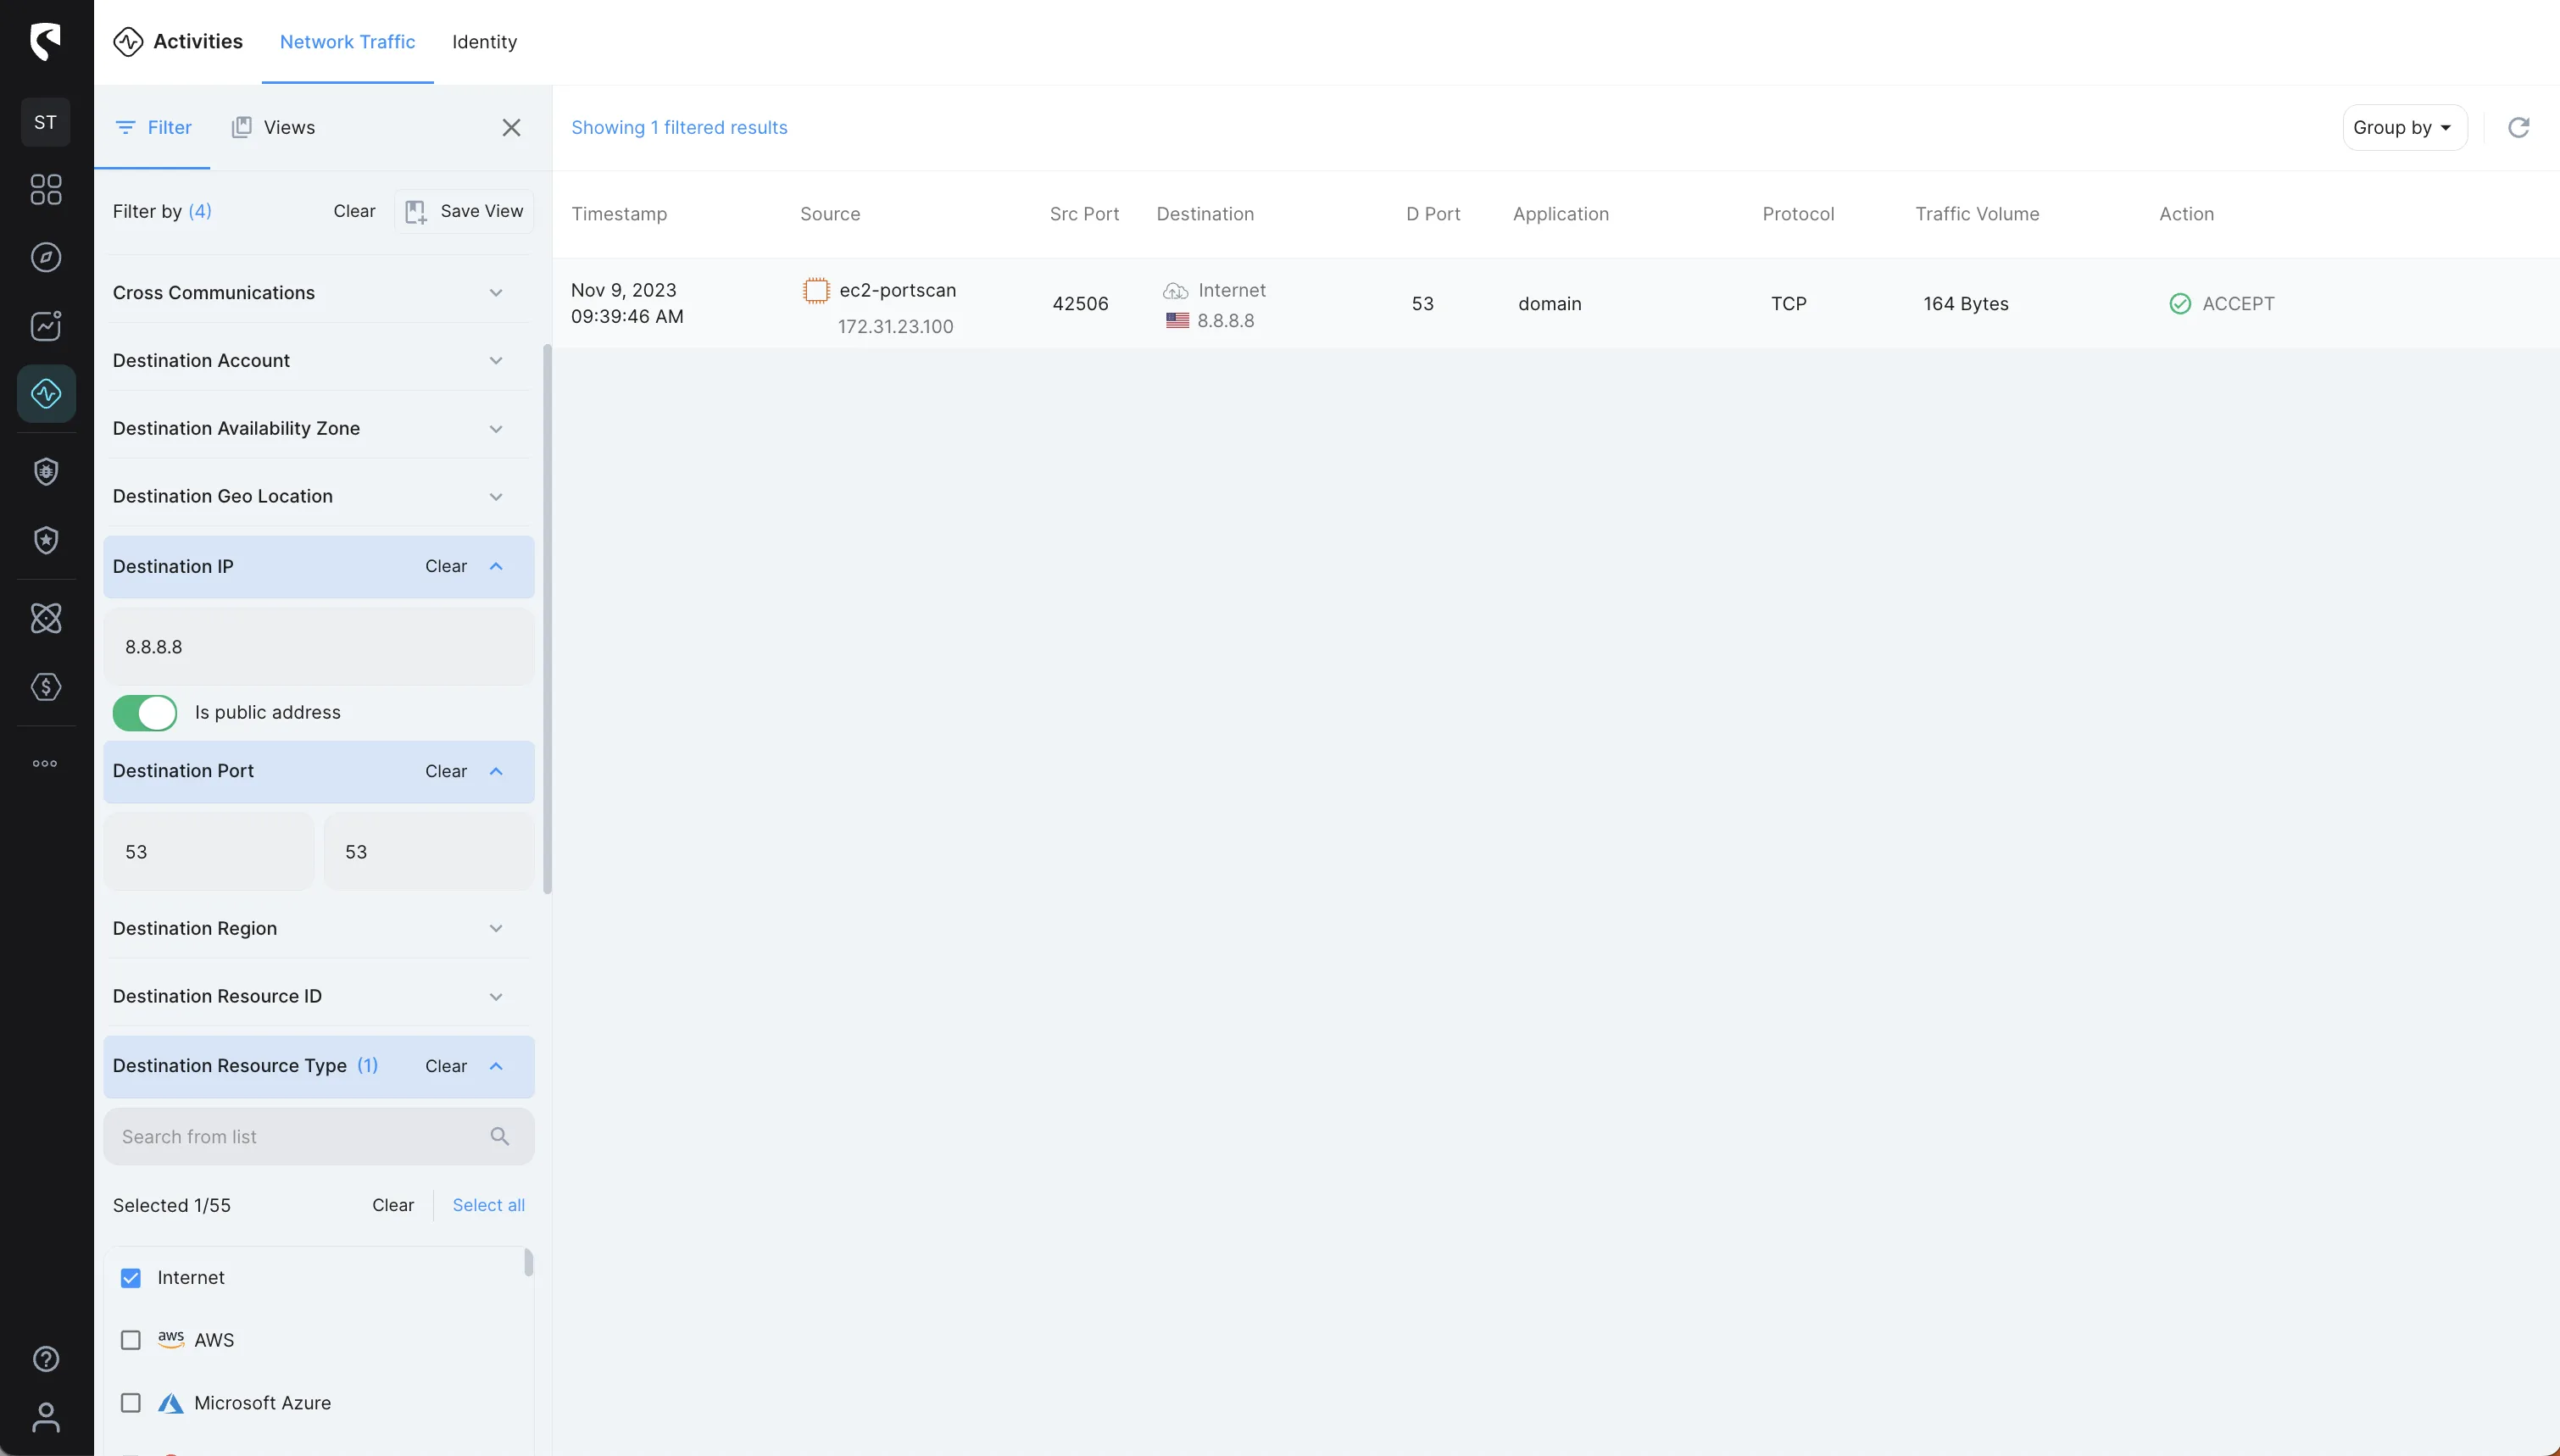
Task: Select the Activities pulse icon in sidebar
Action: (46, 393)
